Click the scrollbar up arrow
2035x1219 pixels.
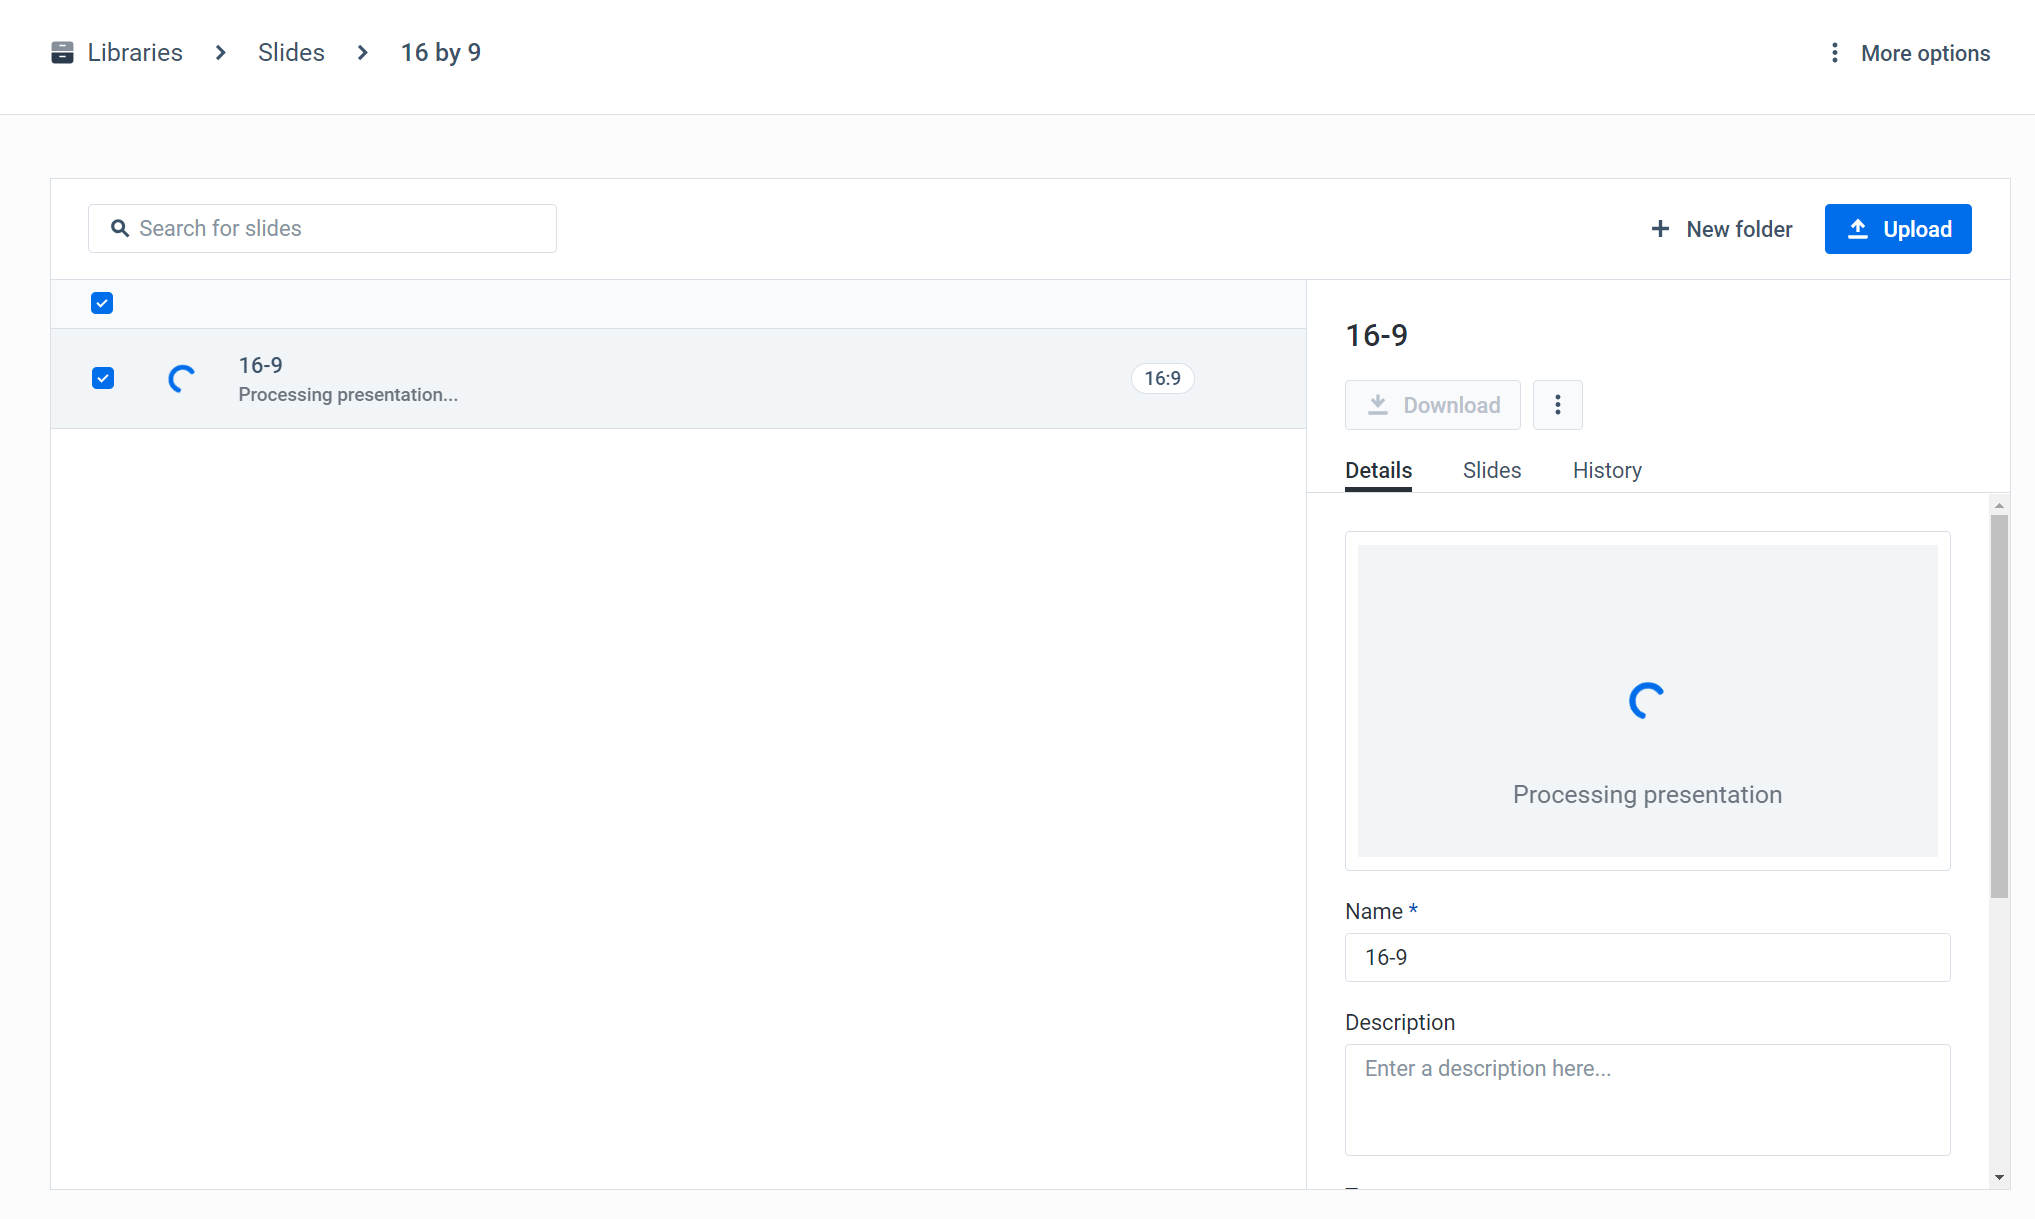click(1999, 506)
